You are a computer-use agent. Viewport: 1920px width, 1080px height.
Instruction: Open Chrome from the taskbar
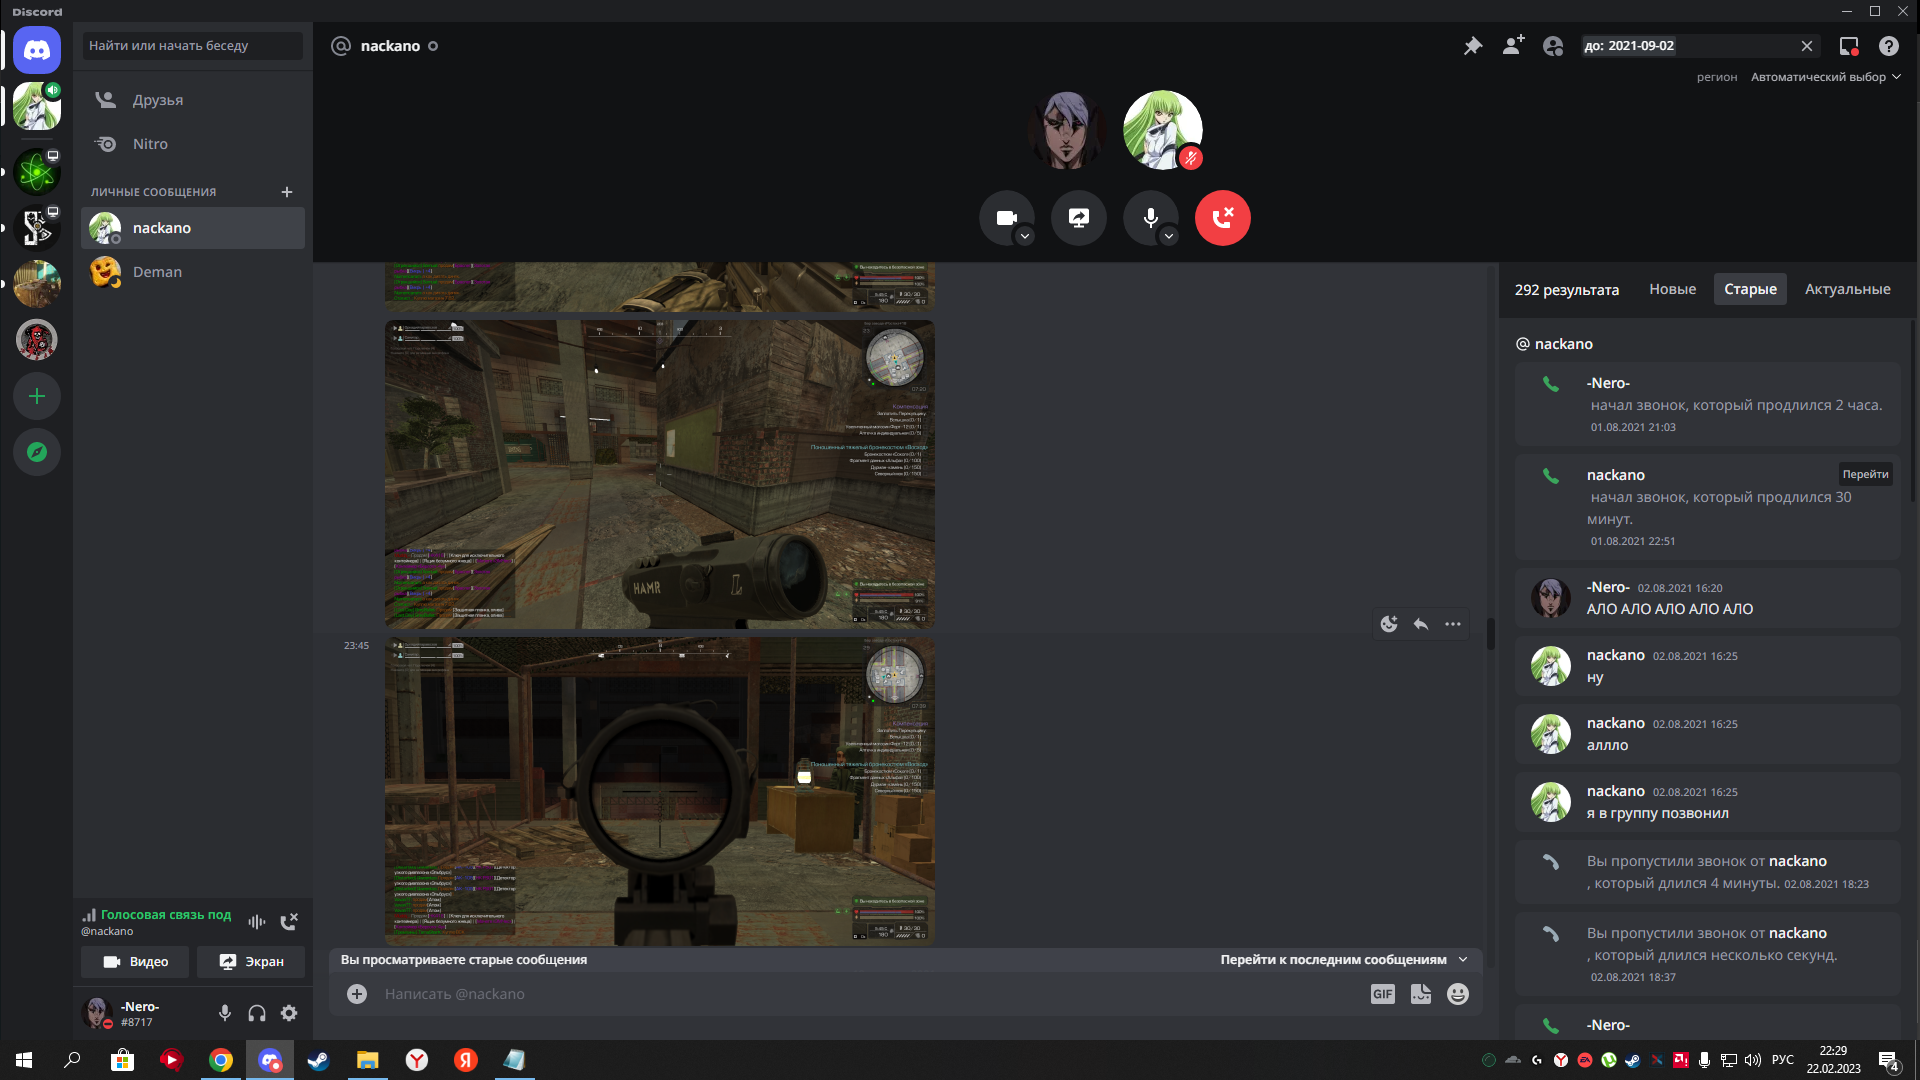[x=221, y=1060]
